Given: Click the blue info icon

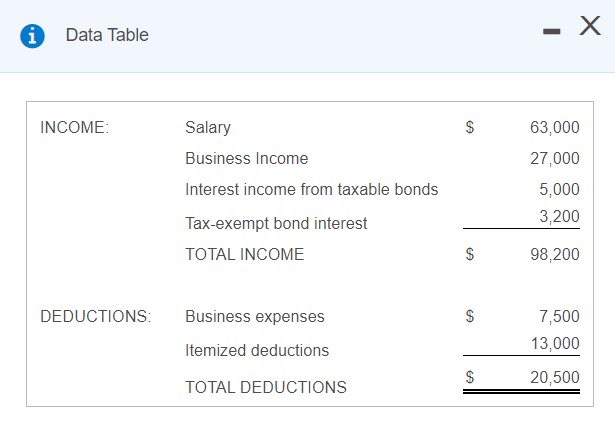Looking at the screenshot, I should (x=32, y=36).
